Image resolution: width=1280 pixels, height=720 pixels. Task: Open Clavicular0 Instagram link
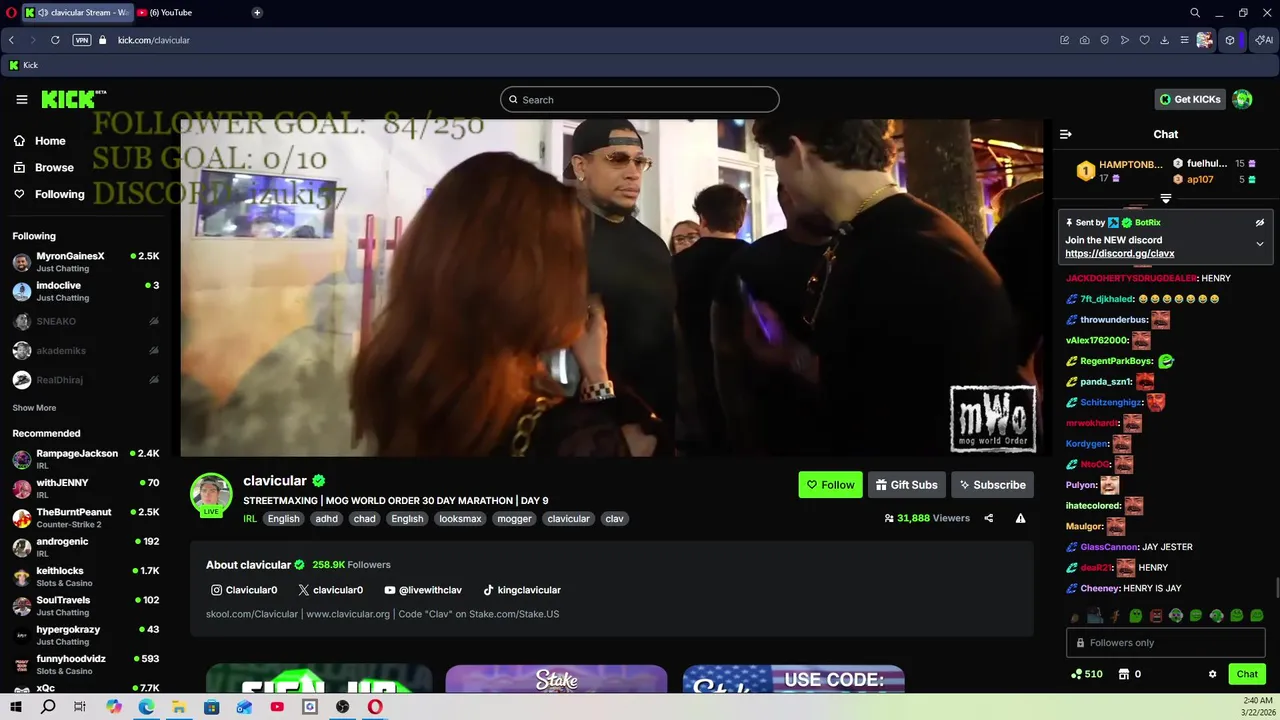click(244, 590)
